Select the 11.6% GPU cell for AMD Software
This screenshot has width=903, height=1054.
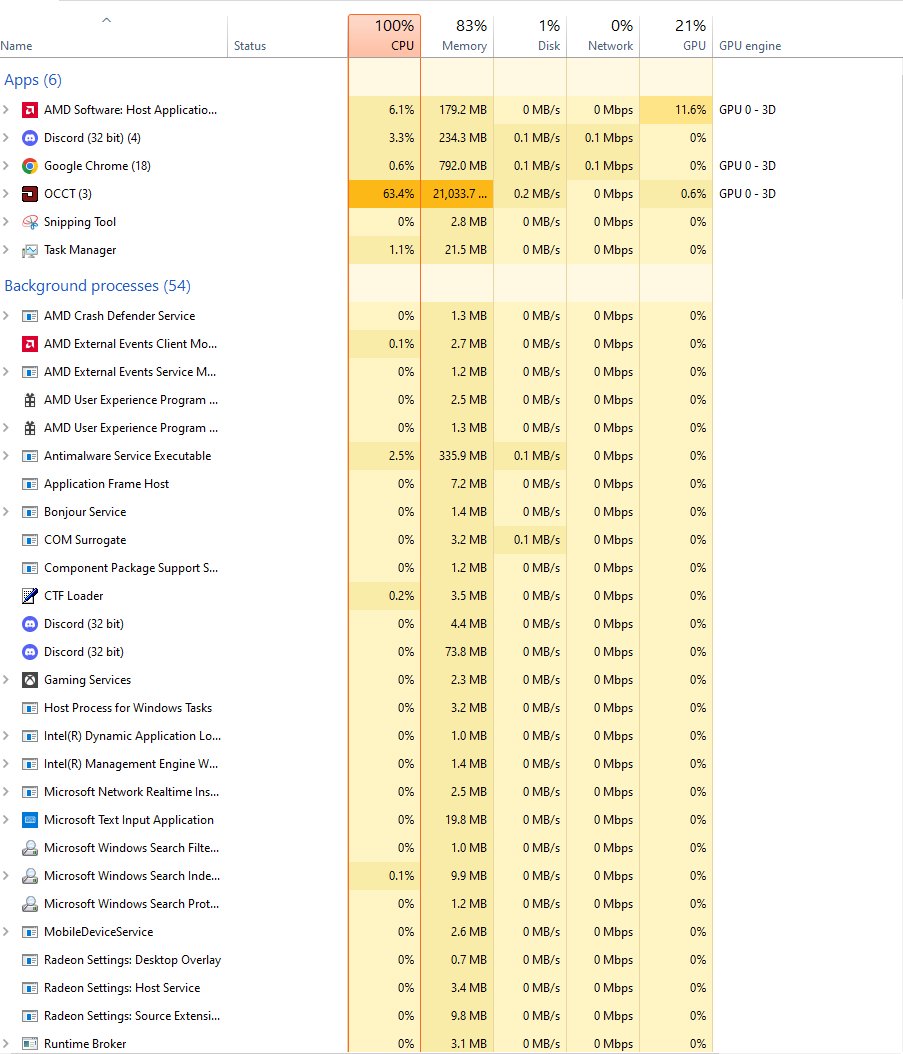676,110
